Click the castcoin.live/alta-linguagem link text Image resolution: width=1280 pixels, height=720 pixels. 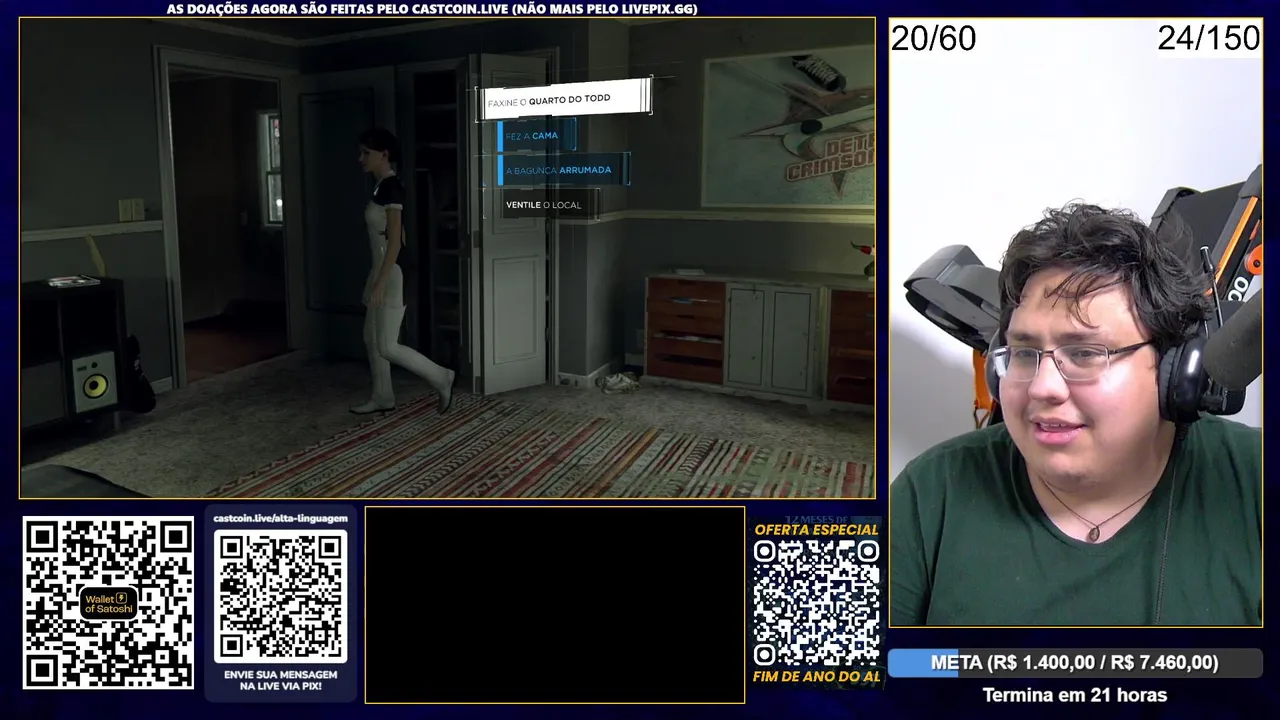tap(281, 518)
